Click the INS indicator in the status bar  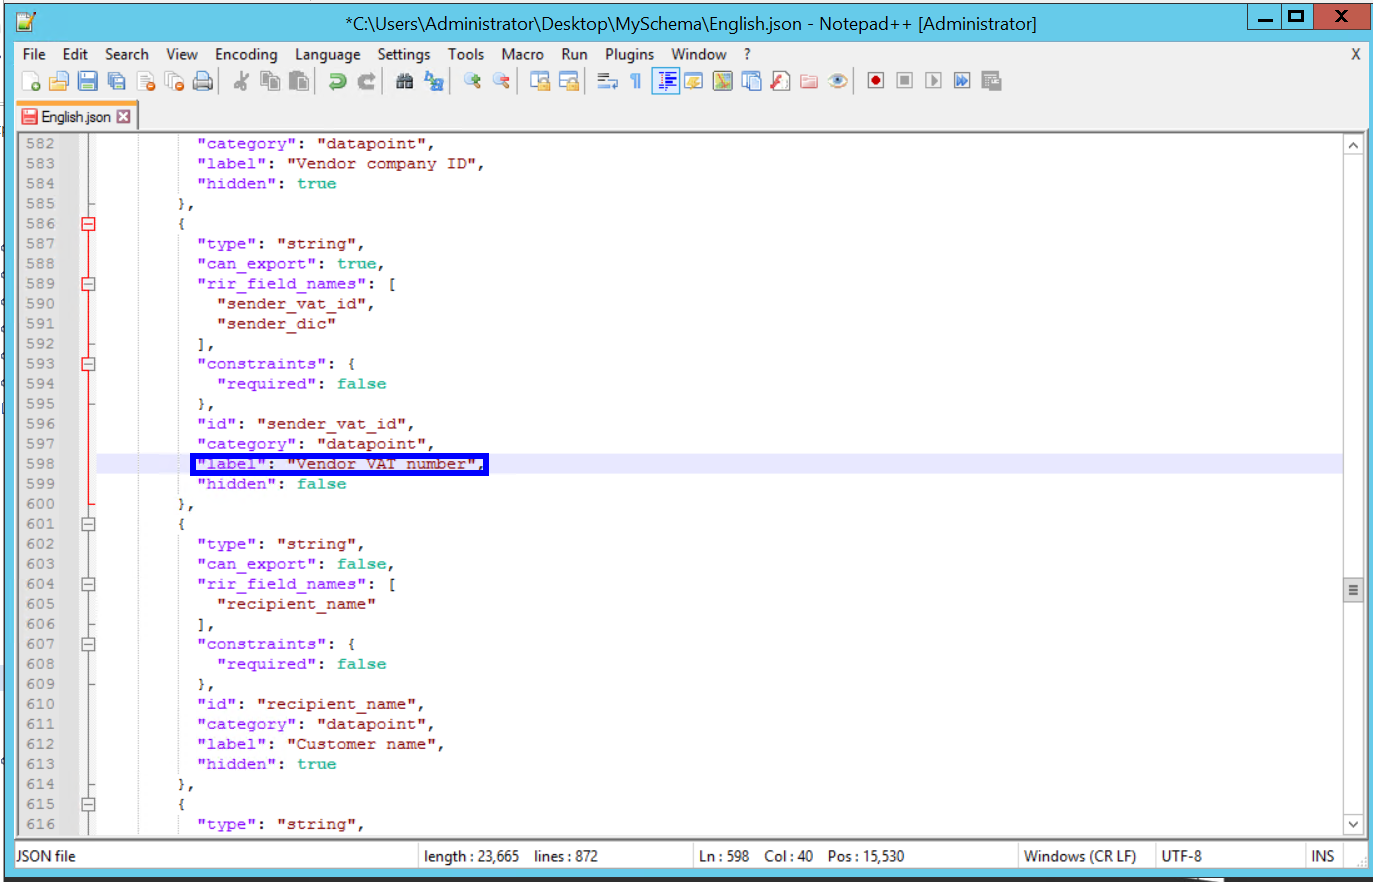pyautogui.click(x=1322, y=855)
